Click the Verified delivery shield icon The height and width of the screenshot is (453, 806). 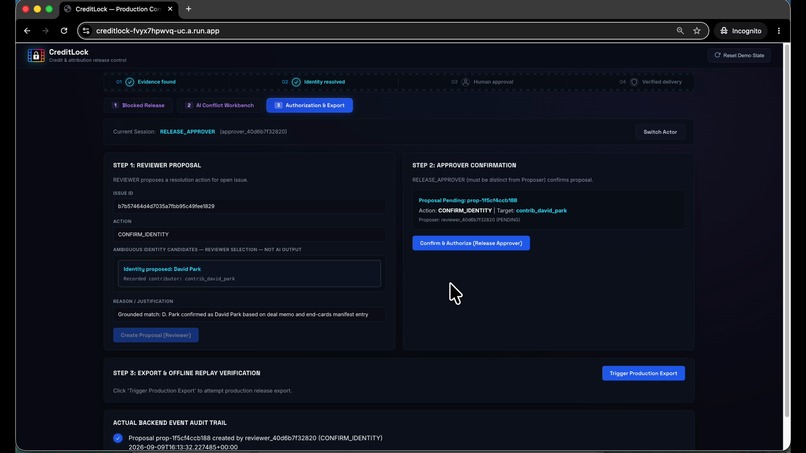click(x=634, y=82)
